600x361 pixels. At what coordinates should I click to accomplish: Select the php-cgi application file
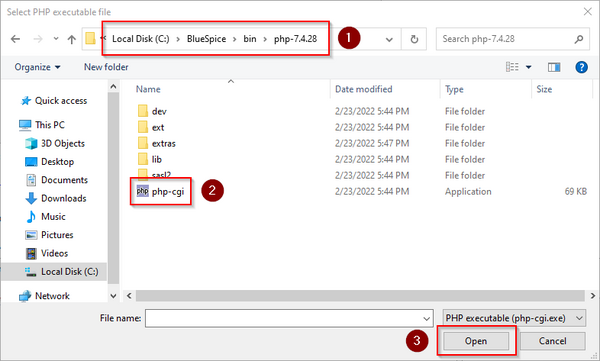160,191
